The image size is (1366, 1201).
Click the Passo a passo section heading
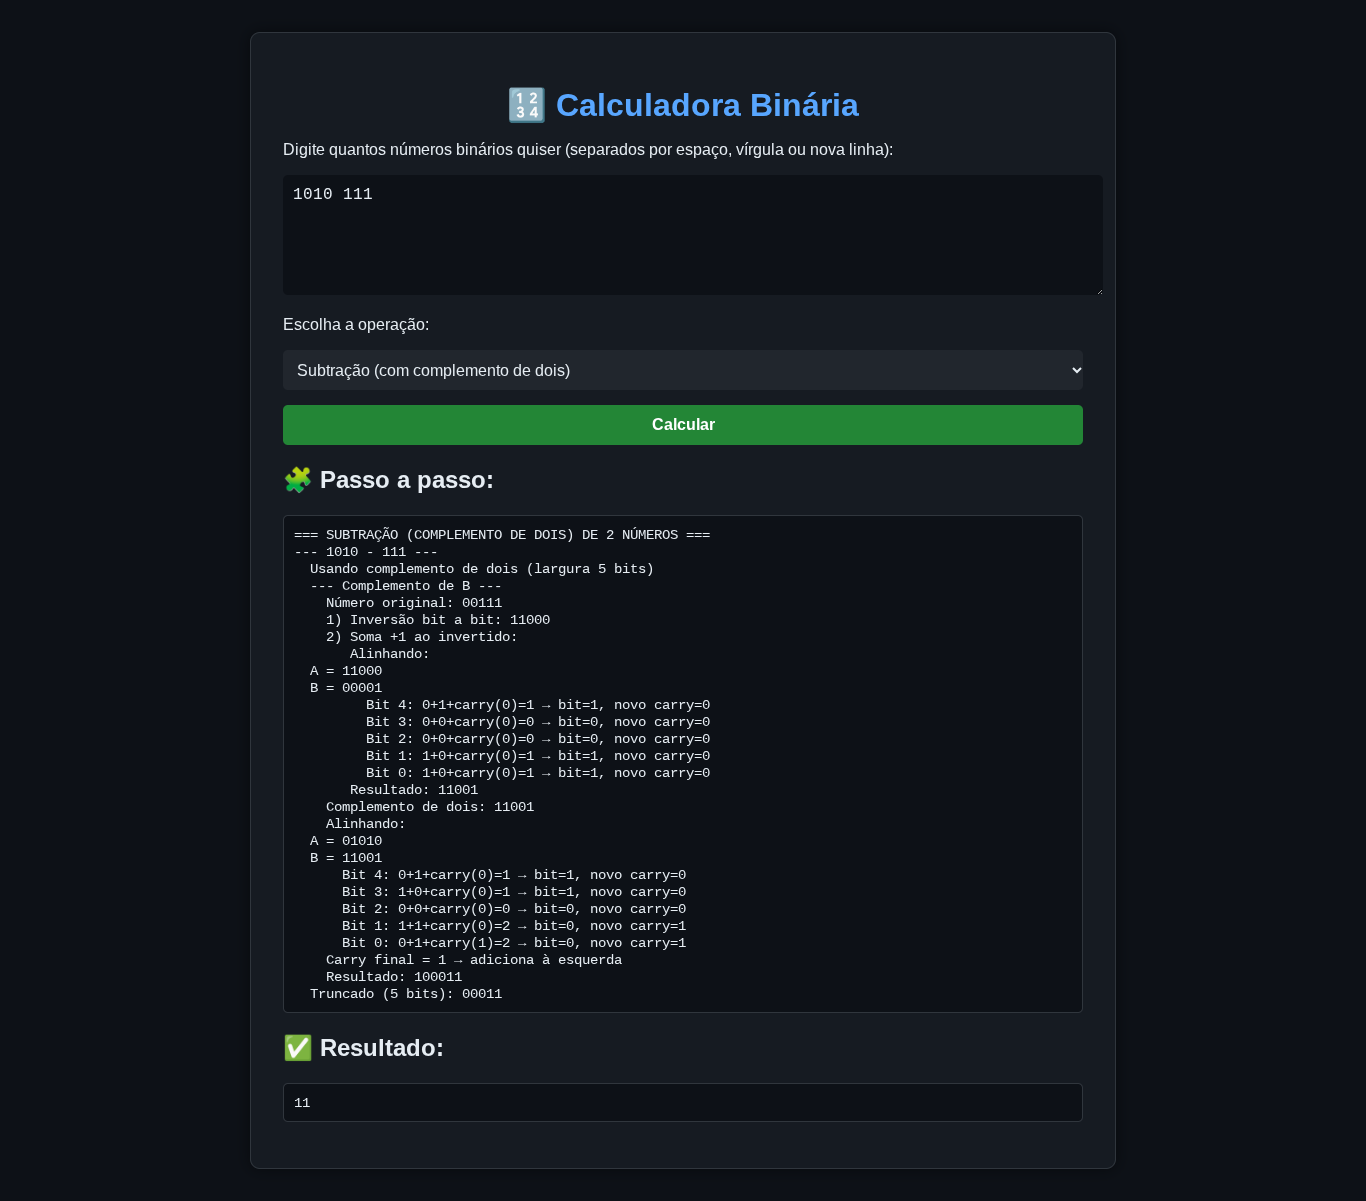pos(406,480)
